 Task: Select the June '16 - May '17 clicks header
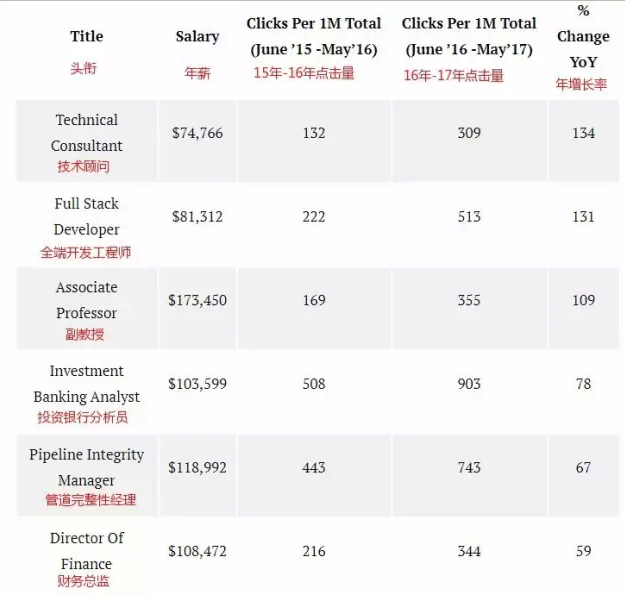pyautogui.click(x=468, y=36)
